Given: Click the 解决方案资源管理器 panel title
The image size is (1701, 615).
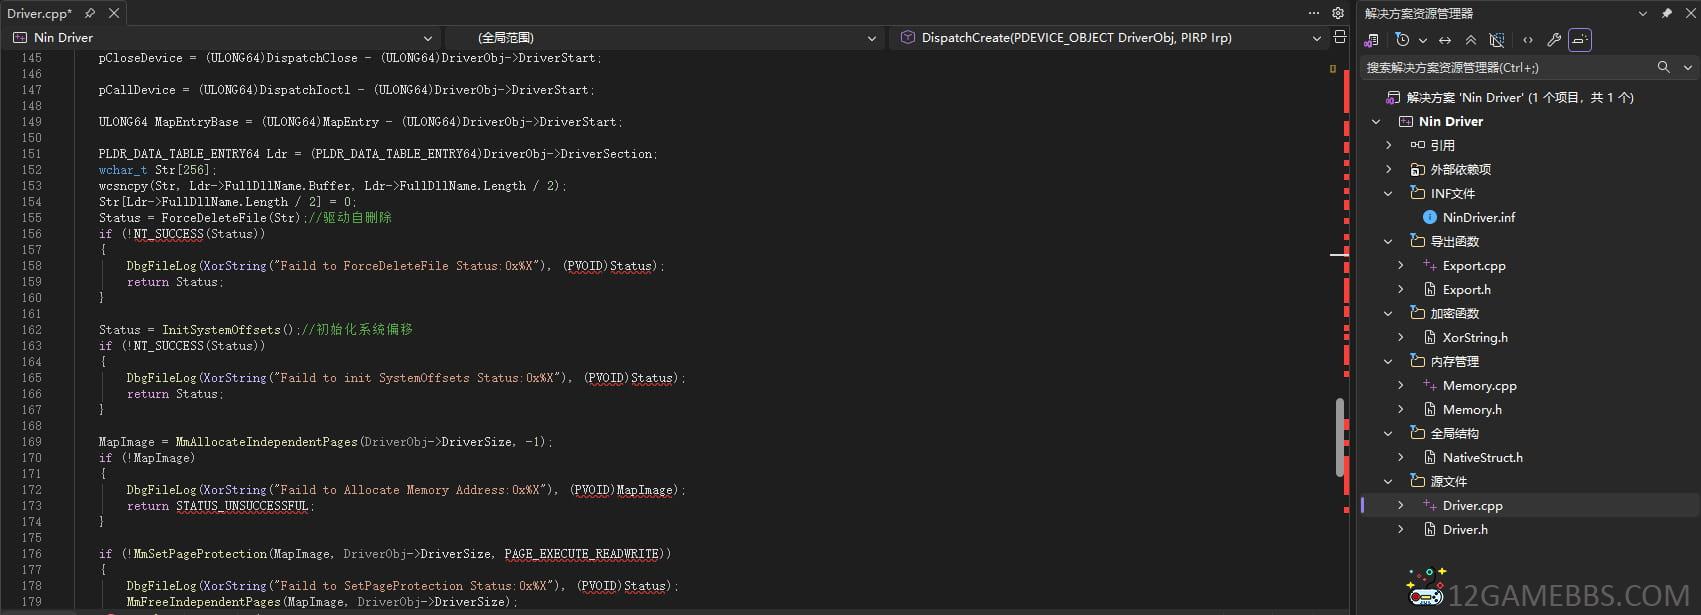Looking at the screenshot, I should pyautogui.click(x=1418, y=13).
